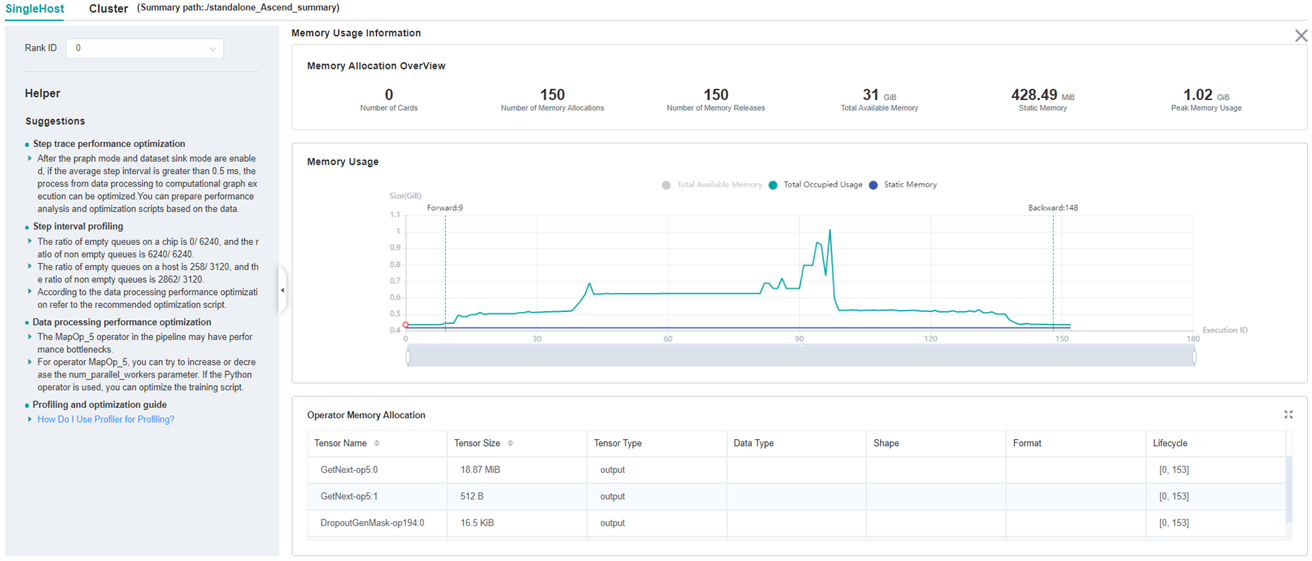The image size is (1312, 561).
Task: Click the right handle of chart zoom slider
Action: point(1194,357)
